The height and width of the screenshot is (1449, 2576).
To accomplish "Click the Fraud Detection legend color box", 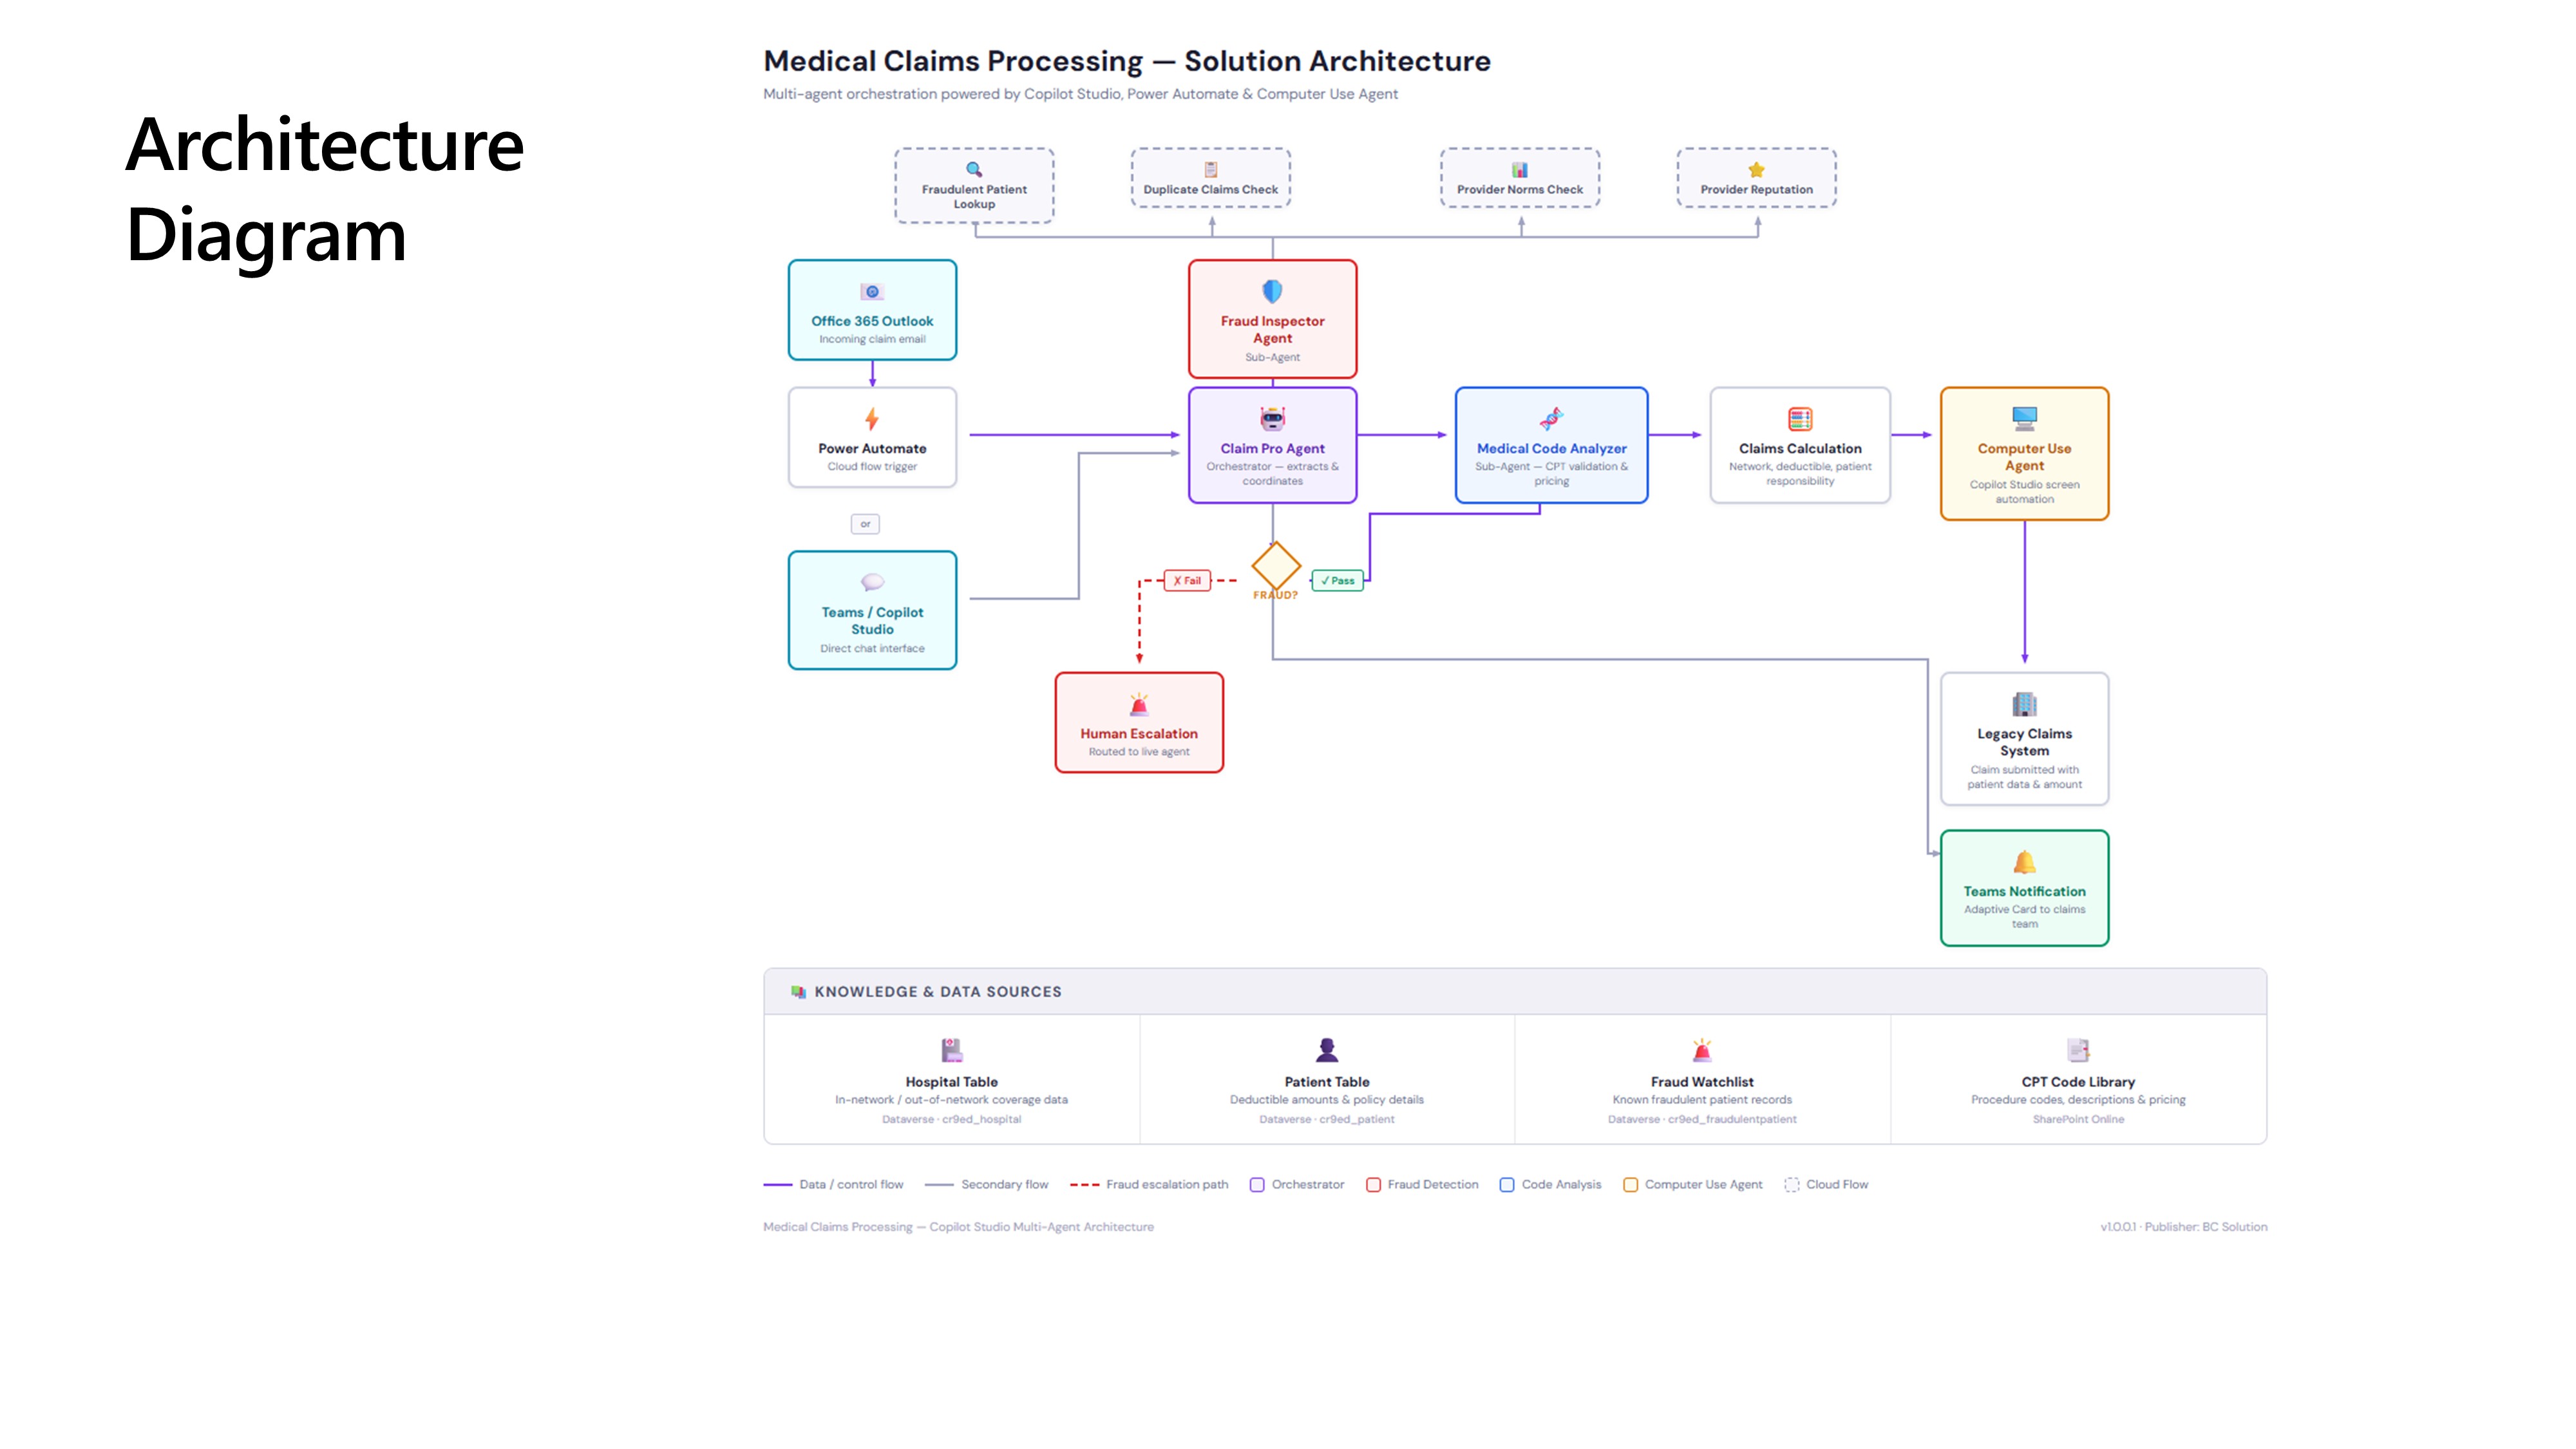I will (1373, 1184).
